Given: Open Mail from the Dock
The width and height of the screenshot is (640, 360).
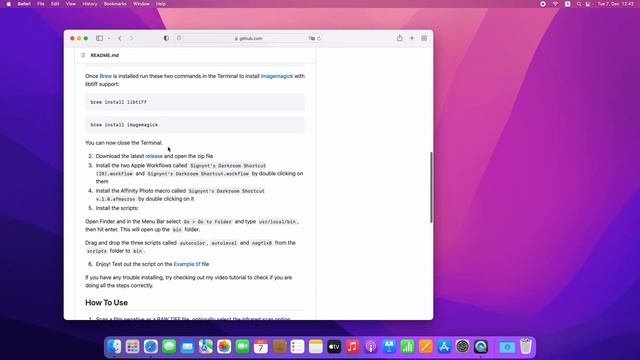Looking at the screenshot, I should coord(187,347).
